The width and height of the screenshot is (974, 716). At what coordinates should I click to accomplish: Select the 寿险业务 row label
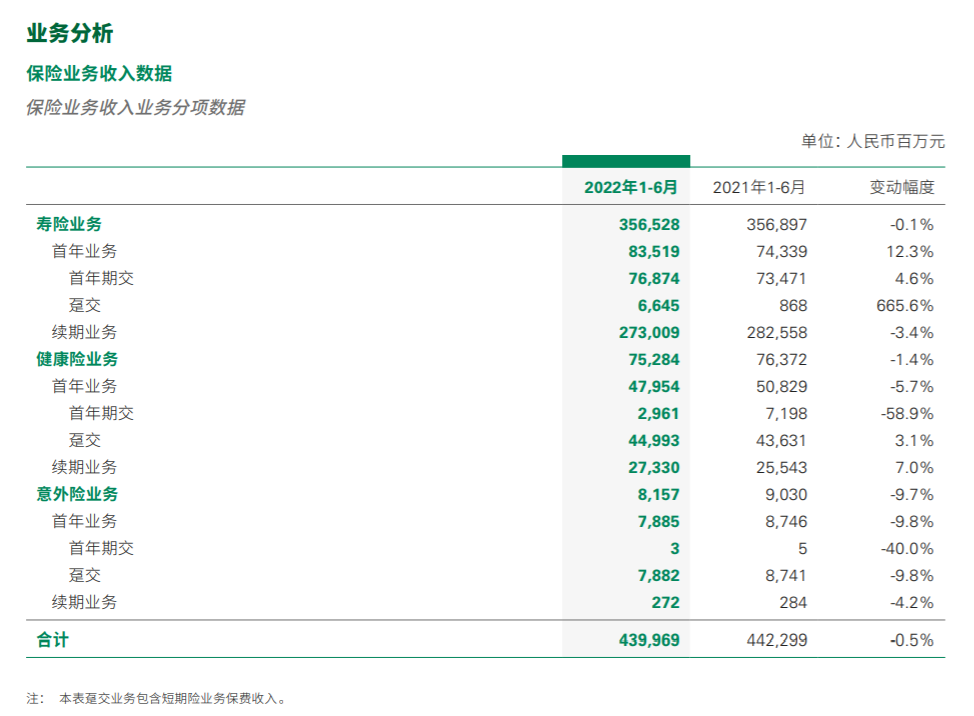pos(69,225)
